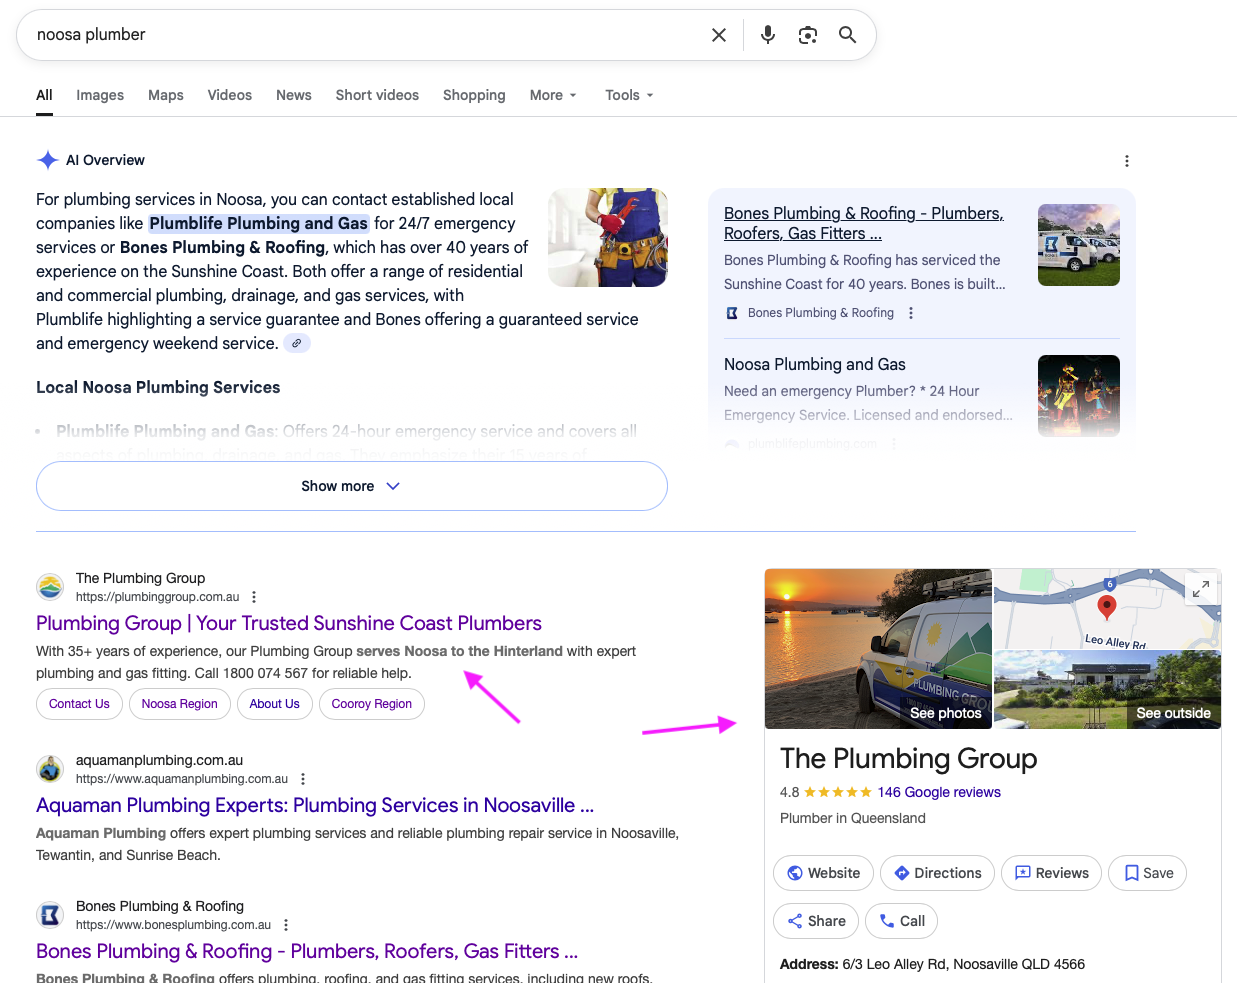Click the Noosa Region sitelink chip
1237x983 pixels.
179,703
